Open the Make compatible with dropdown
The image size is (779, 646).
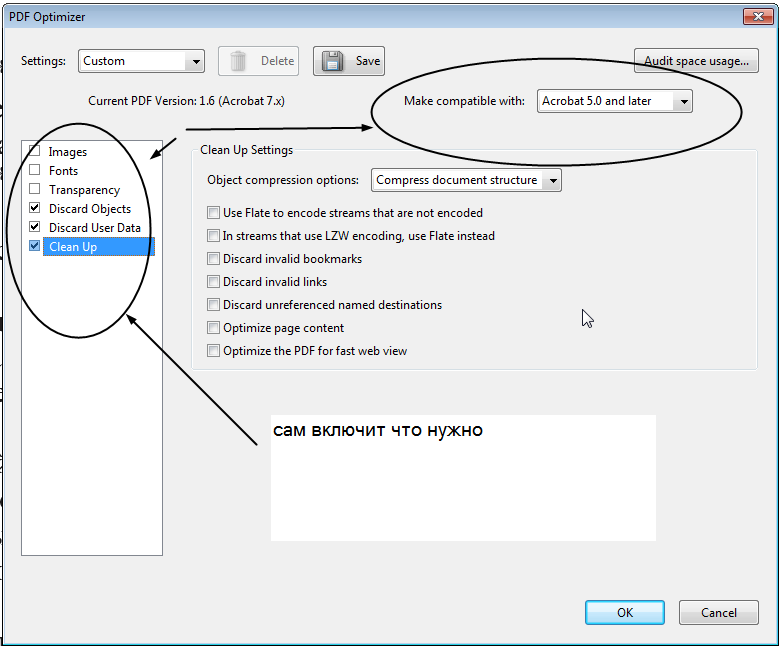click(615, 101)
